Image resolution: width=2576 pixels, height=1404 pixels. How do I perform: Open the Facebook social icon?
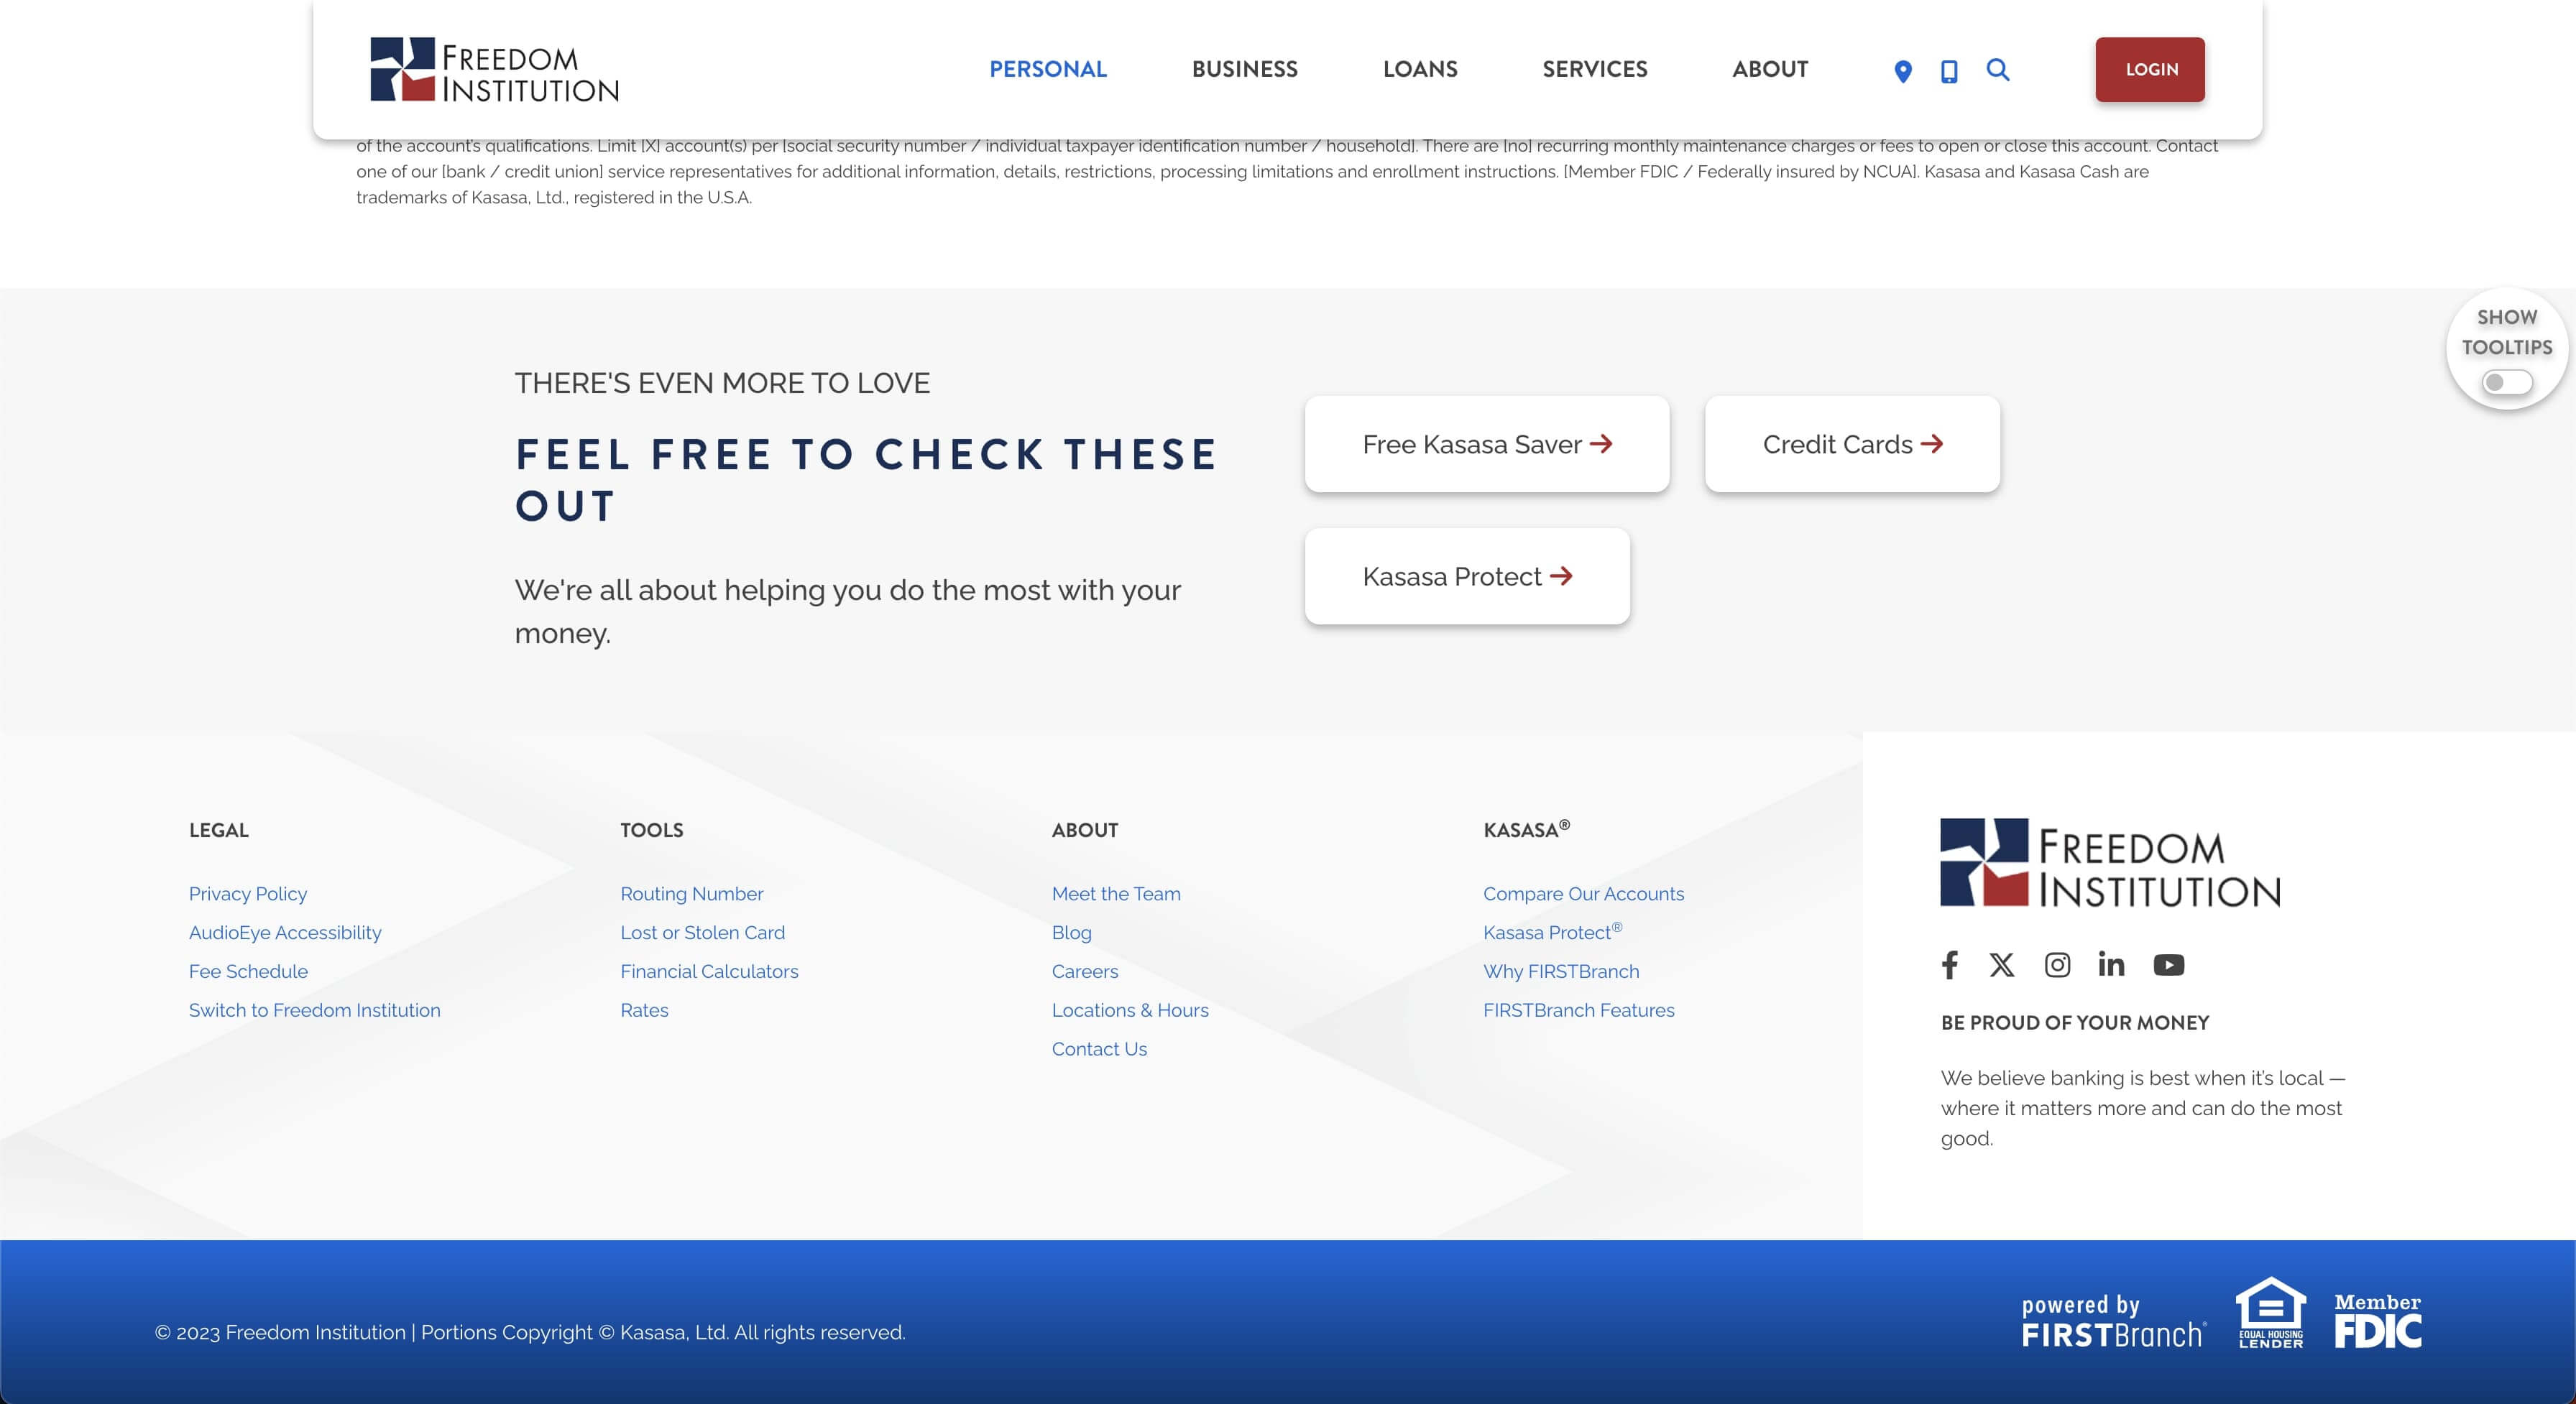tap(1950, 965)
